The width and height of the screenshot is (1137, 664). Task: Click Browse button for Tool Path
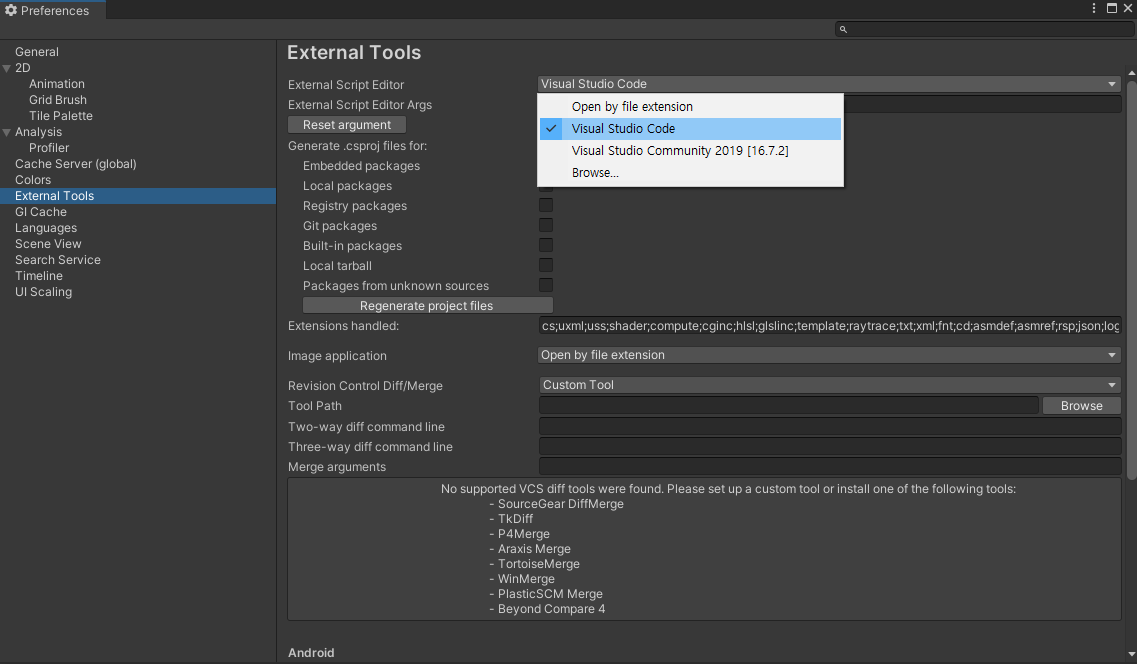point(1081,406)
